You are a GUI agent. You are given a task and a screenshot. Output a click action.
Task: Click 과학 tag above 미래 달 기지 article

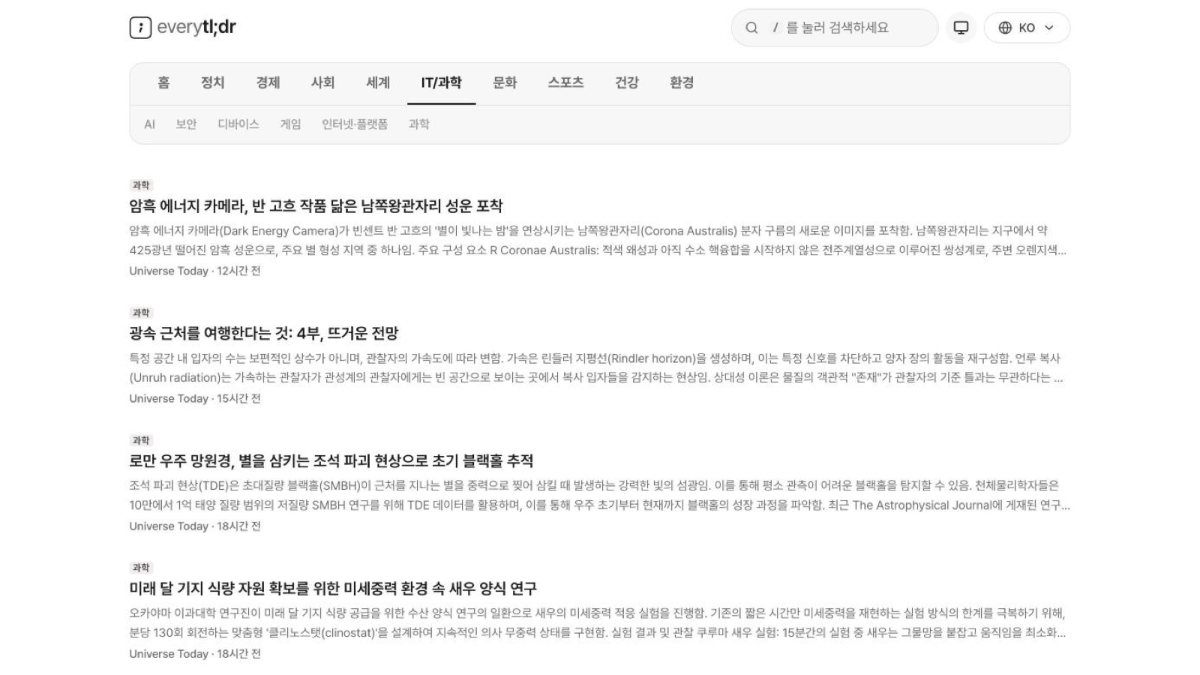point(141,567)
